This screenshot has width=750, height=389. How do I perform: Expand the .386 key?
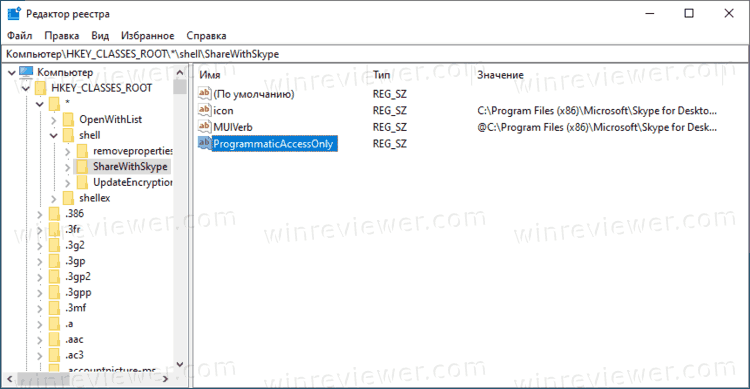40,214
